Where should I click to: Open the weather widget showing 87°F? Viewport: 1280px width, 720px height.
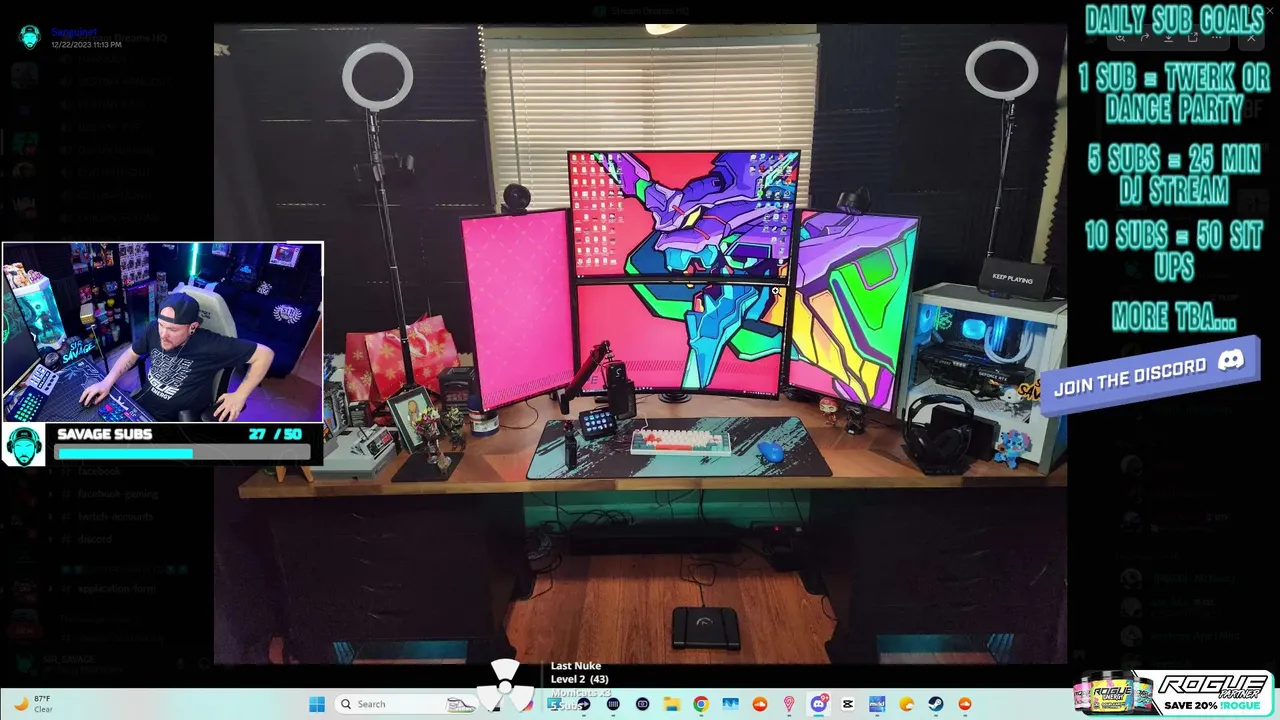(34, 704)
